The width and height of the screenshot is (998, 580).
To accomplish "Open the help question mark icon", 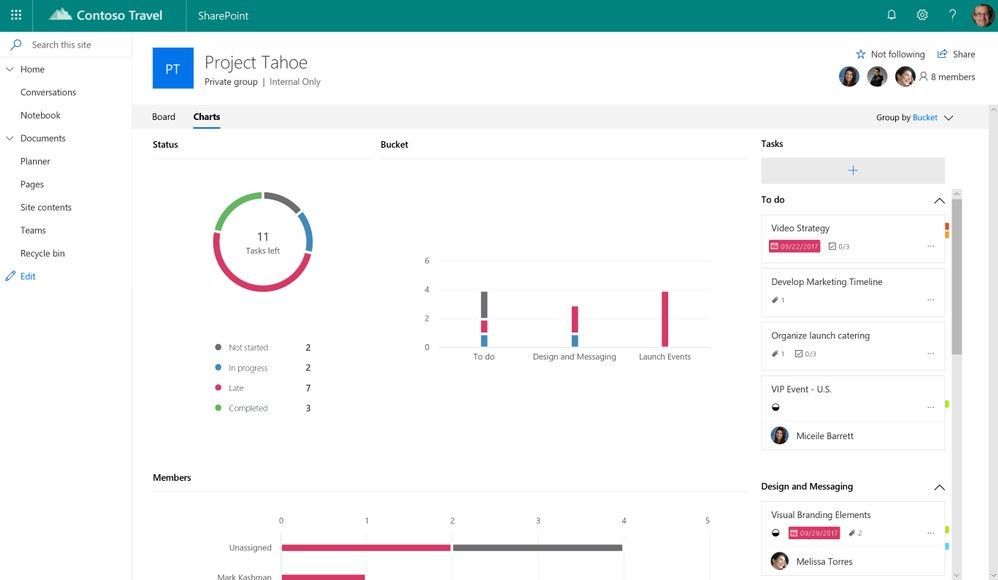I will (952, 15).
